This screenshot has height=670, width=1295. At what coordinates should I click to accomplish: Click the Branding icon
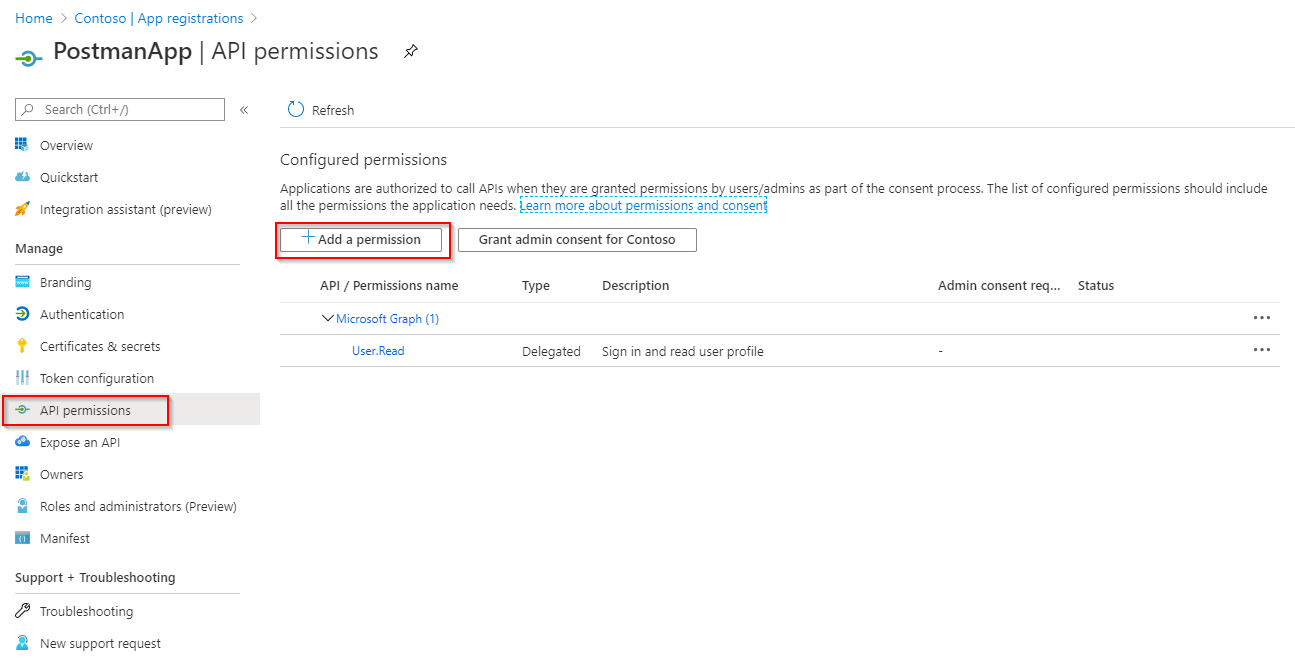click(22, 282)
